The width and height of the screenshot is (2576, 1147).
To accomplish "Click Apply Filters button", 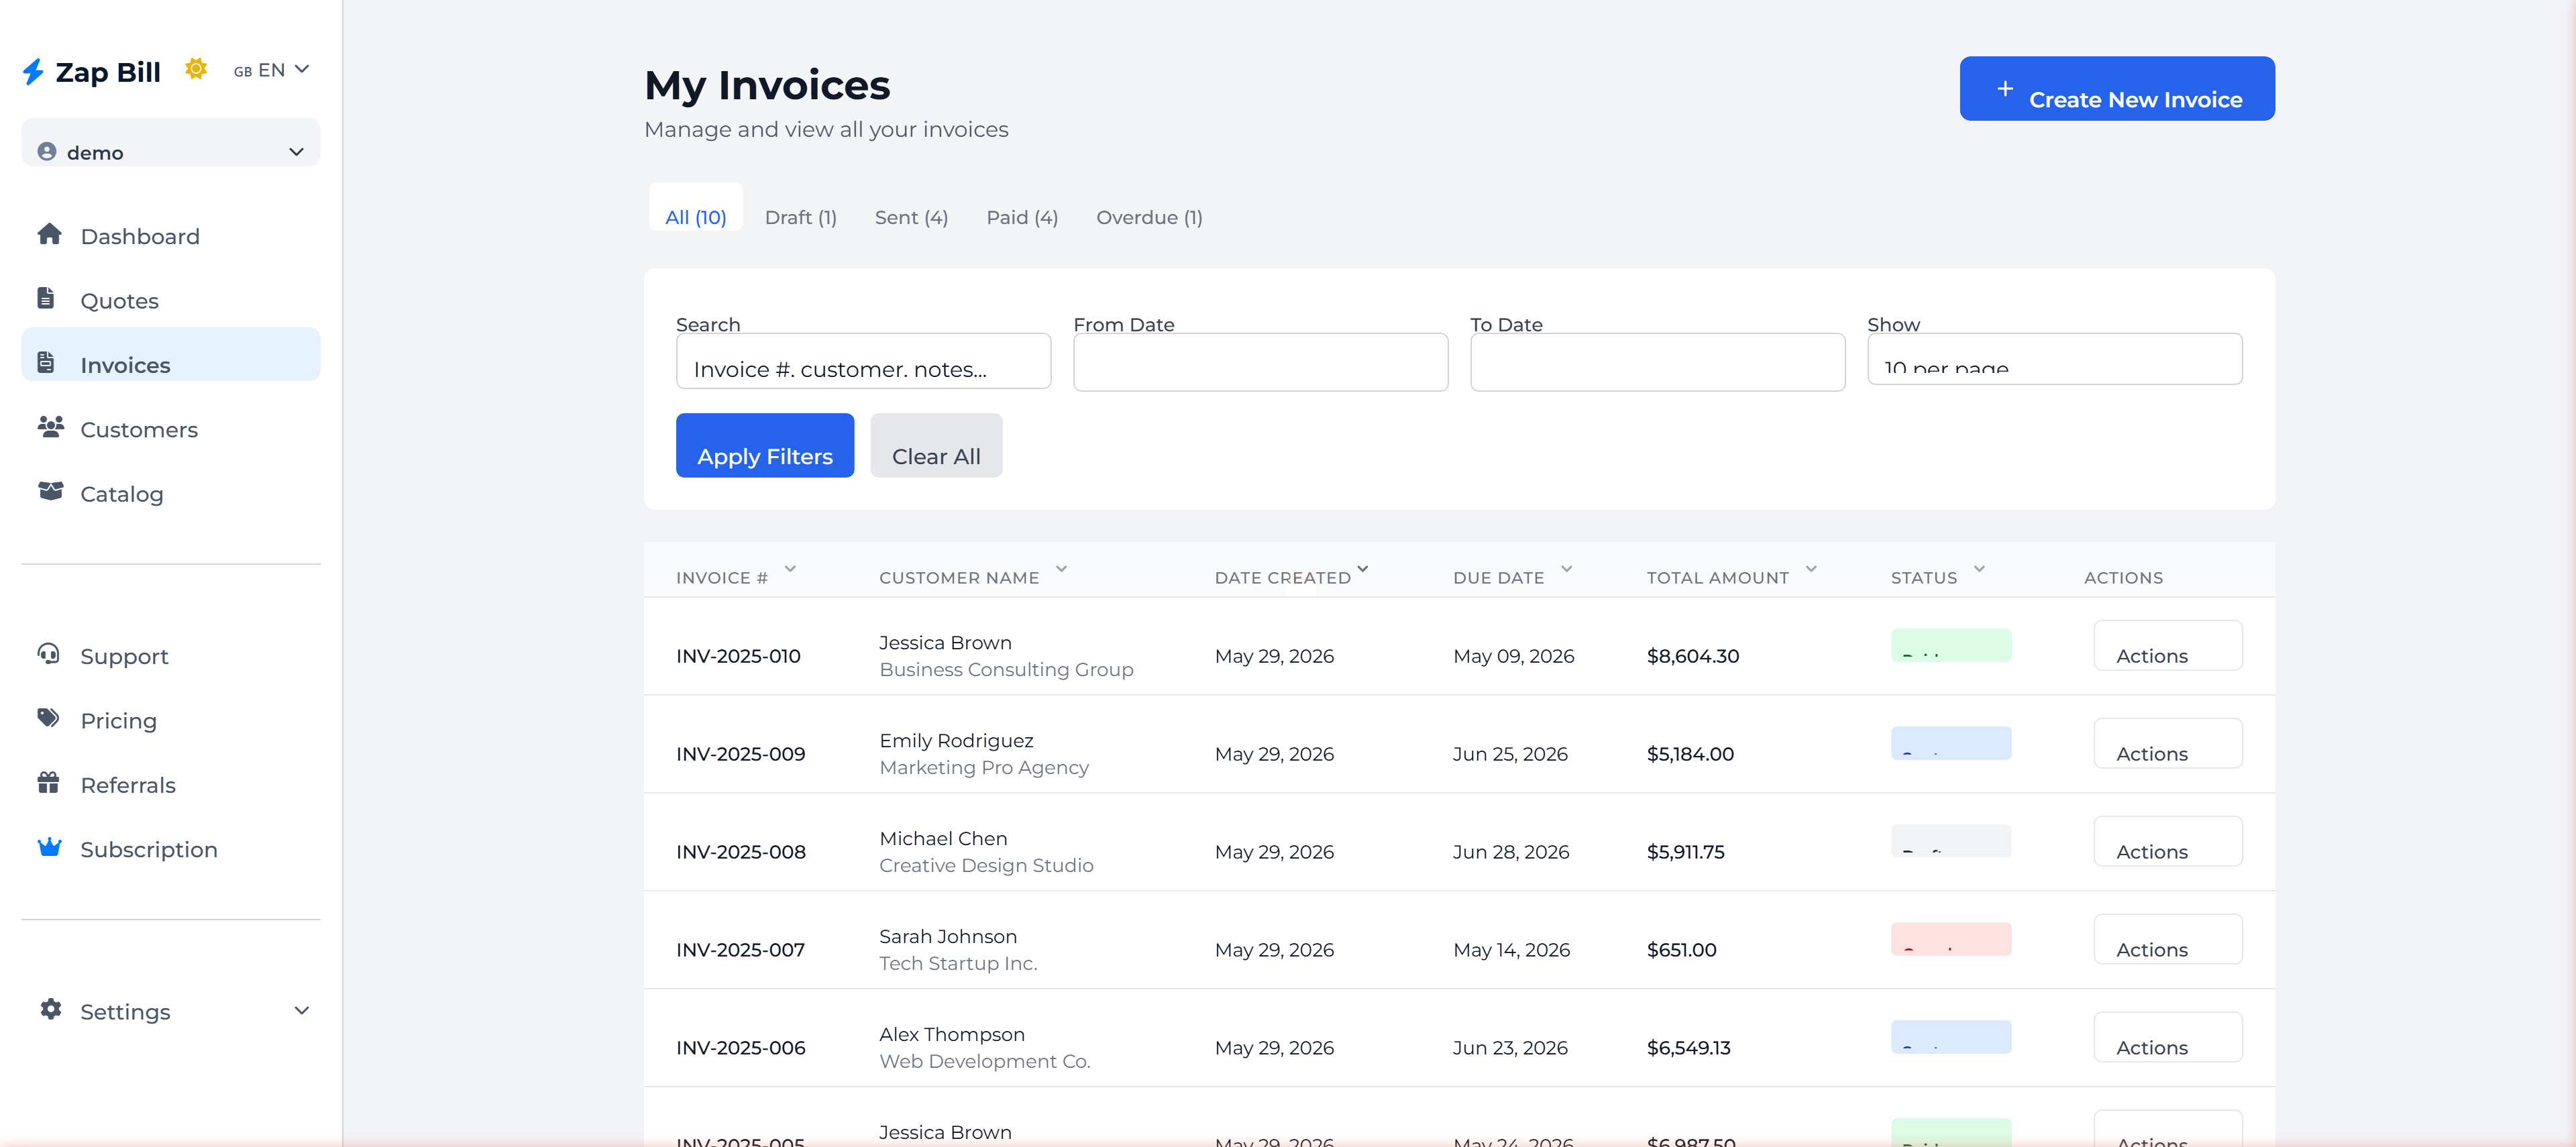I will [x=764, y=445].
